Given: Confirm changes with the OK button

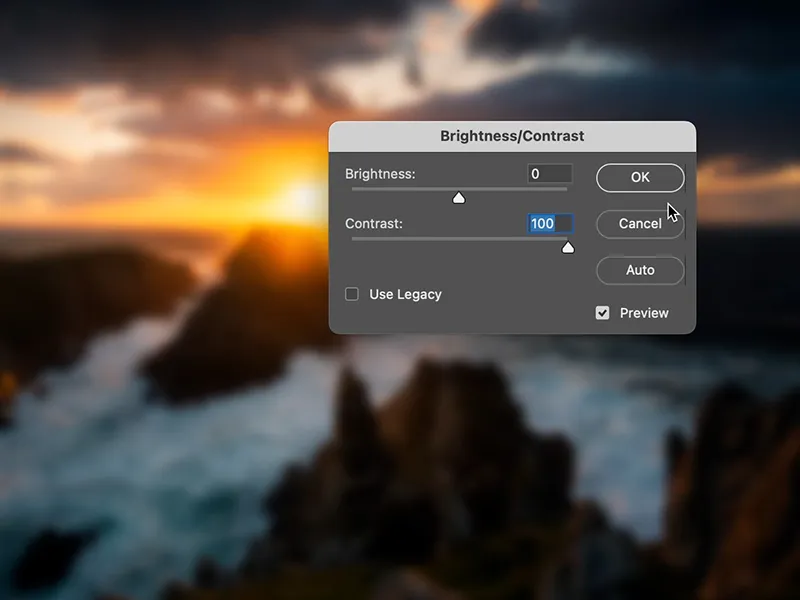Looking at the screenshot, I should point(640,178).
